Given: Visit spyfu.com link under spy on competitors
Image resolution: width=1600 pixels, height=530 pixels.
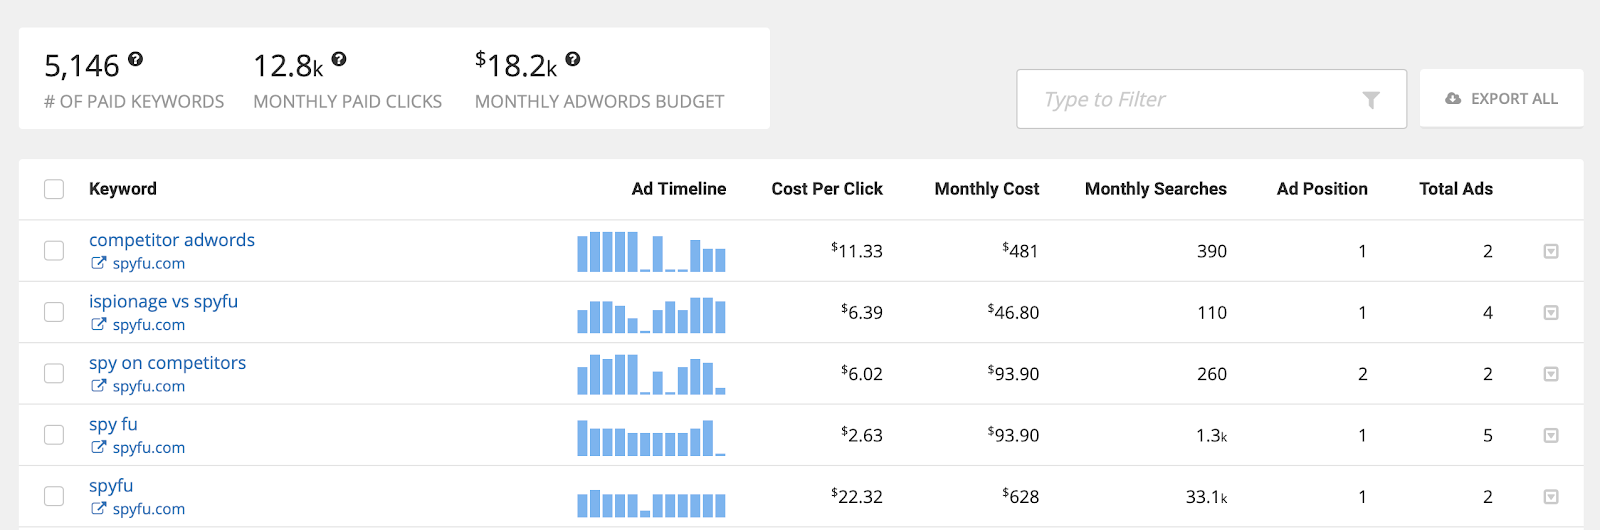Looking at the screenshot, I should point(149,386).
